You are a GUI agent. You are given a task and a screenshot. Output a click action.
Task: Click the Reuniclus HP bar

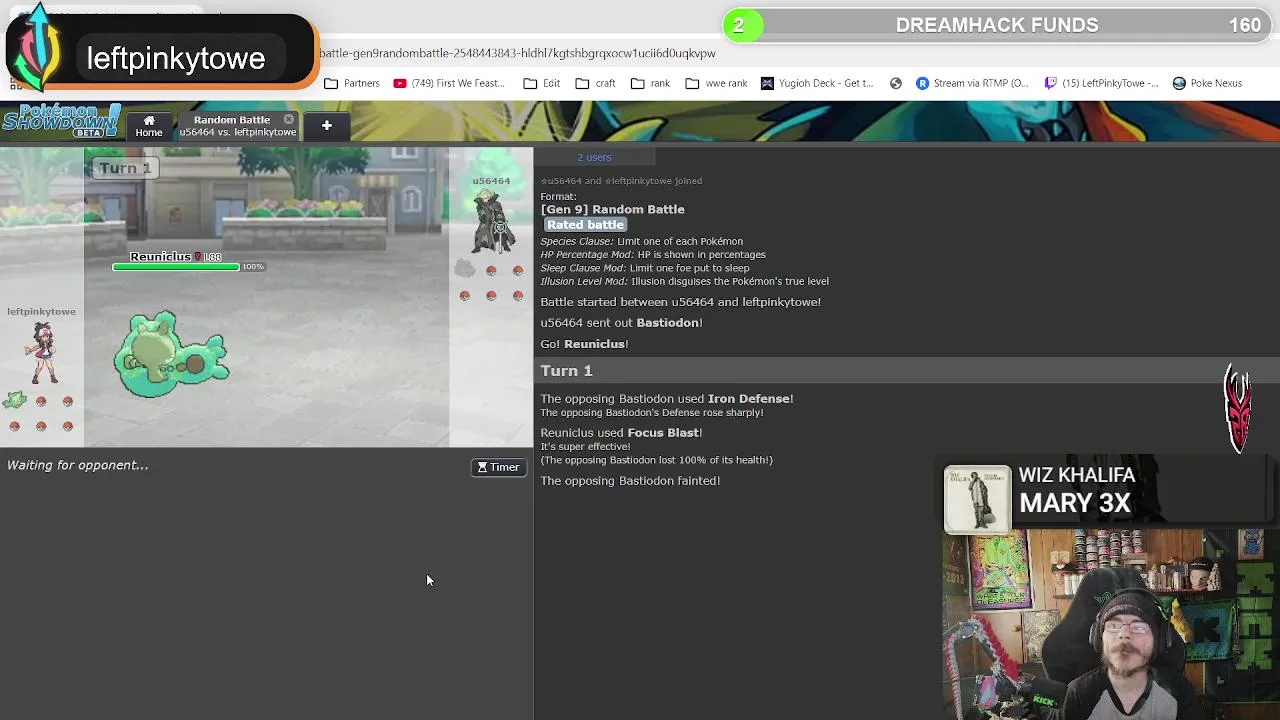pyautogui.click(x=176, y=267)
